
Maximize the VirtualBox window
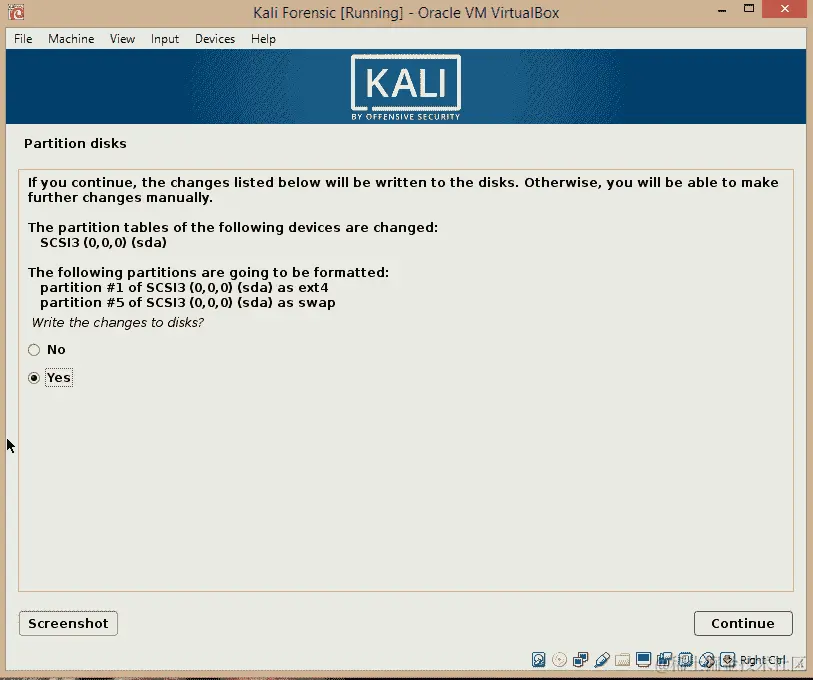click(x=749, y=9)
